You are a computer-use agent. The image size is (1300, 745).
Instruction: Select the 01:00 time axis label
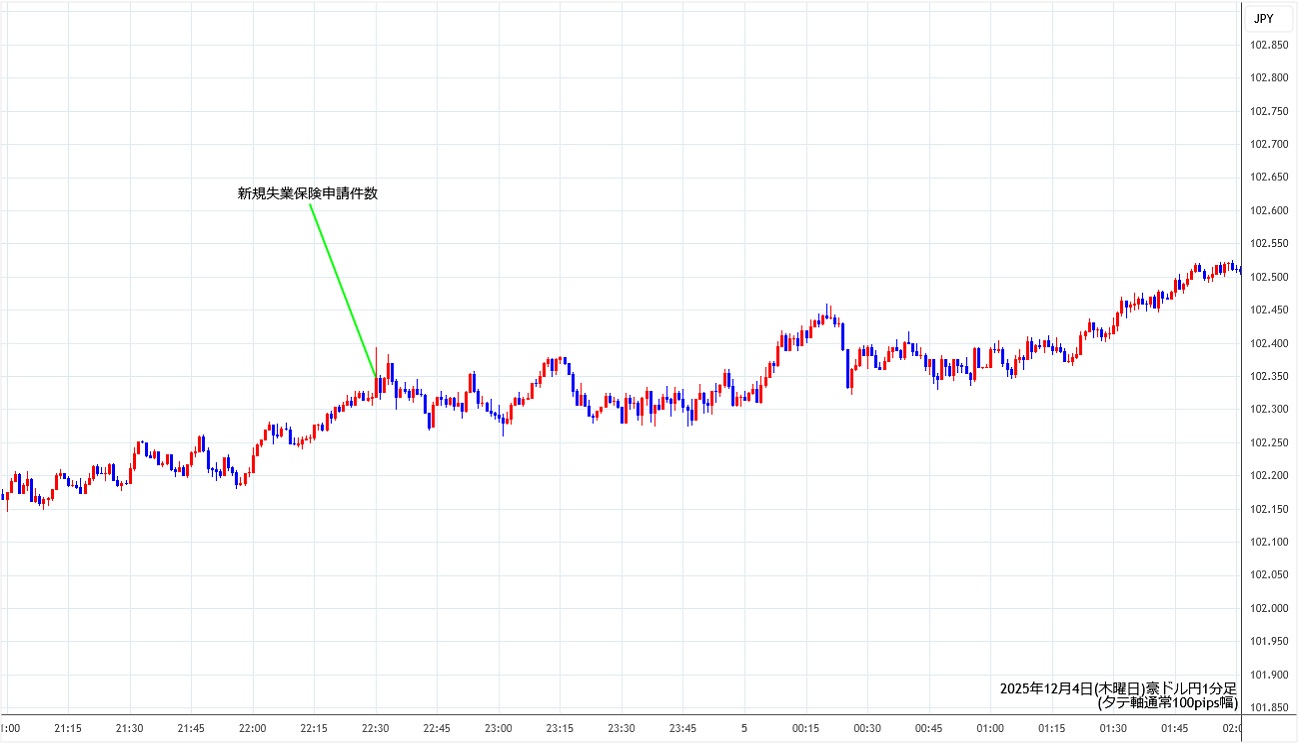(x=990, y=728)
